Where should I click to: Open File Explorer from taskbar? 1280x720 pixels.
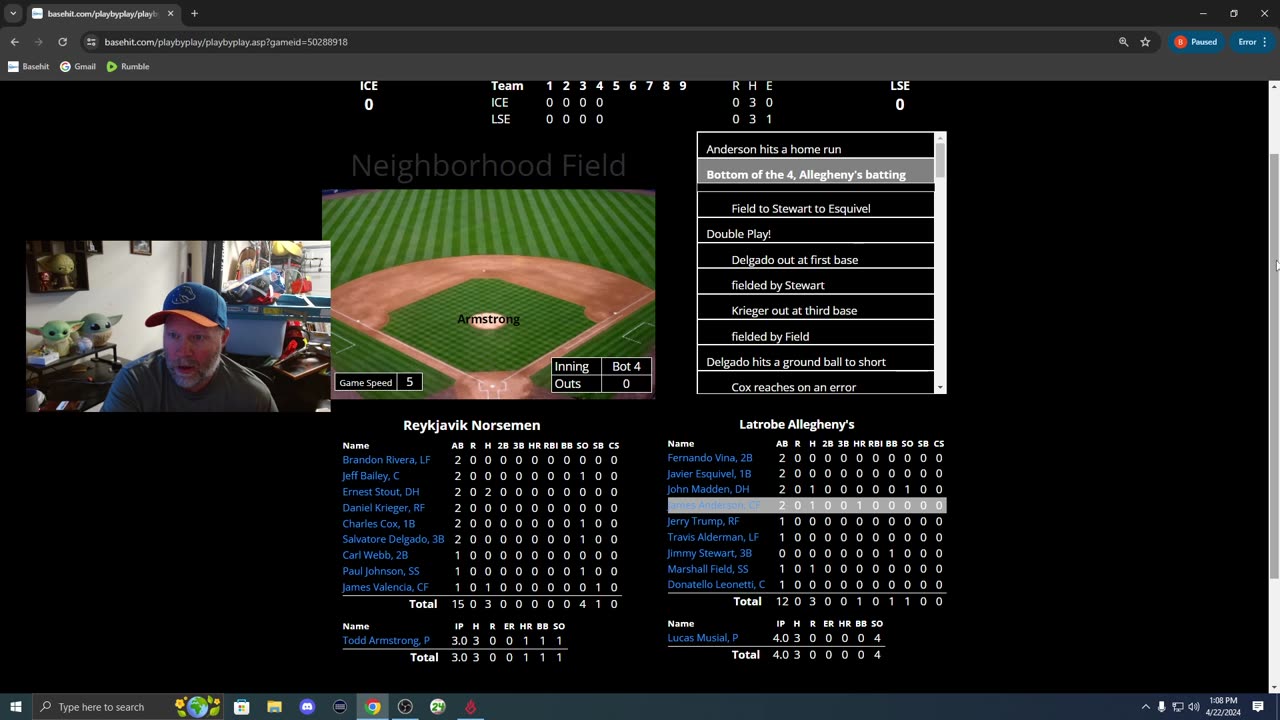click(x=274, y=707)
